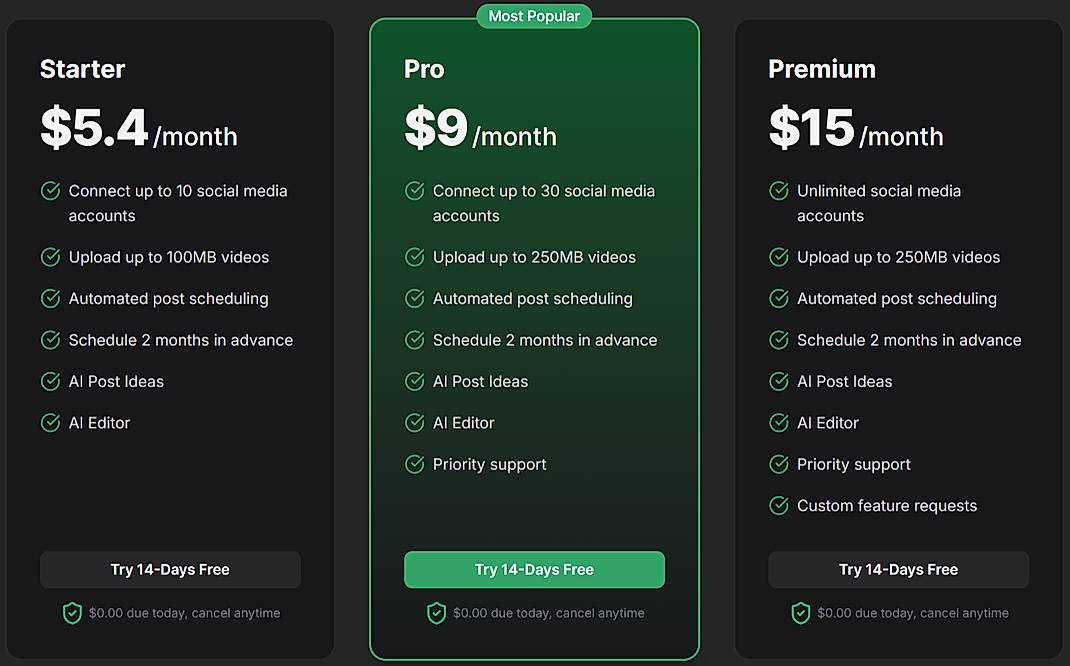Viewport: 1070px width, 666px height.
Task: Click the checkmark next to Upload up to 100MB videos
Action: [50, 257]
